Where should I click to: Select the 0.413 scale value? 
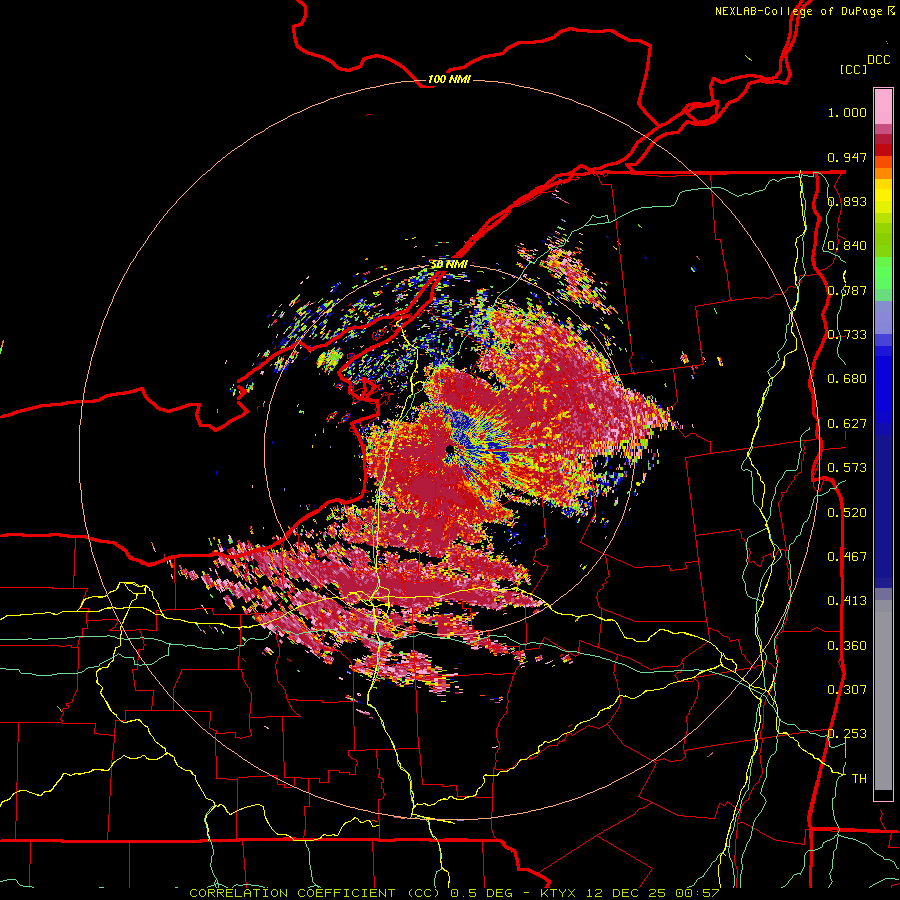(847, 601)
